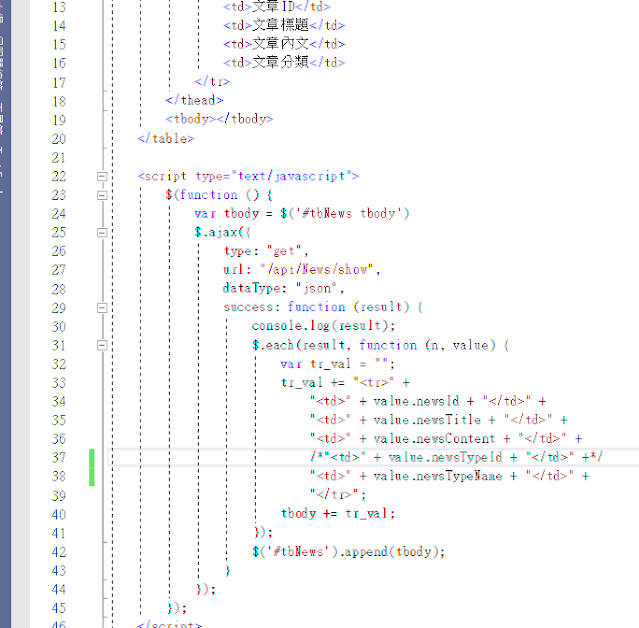This screenshot has width=639, height=628.
Task: Click the '<td>文章標題</td>' cell text
Action: click(x=284, y=25)
